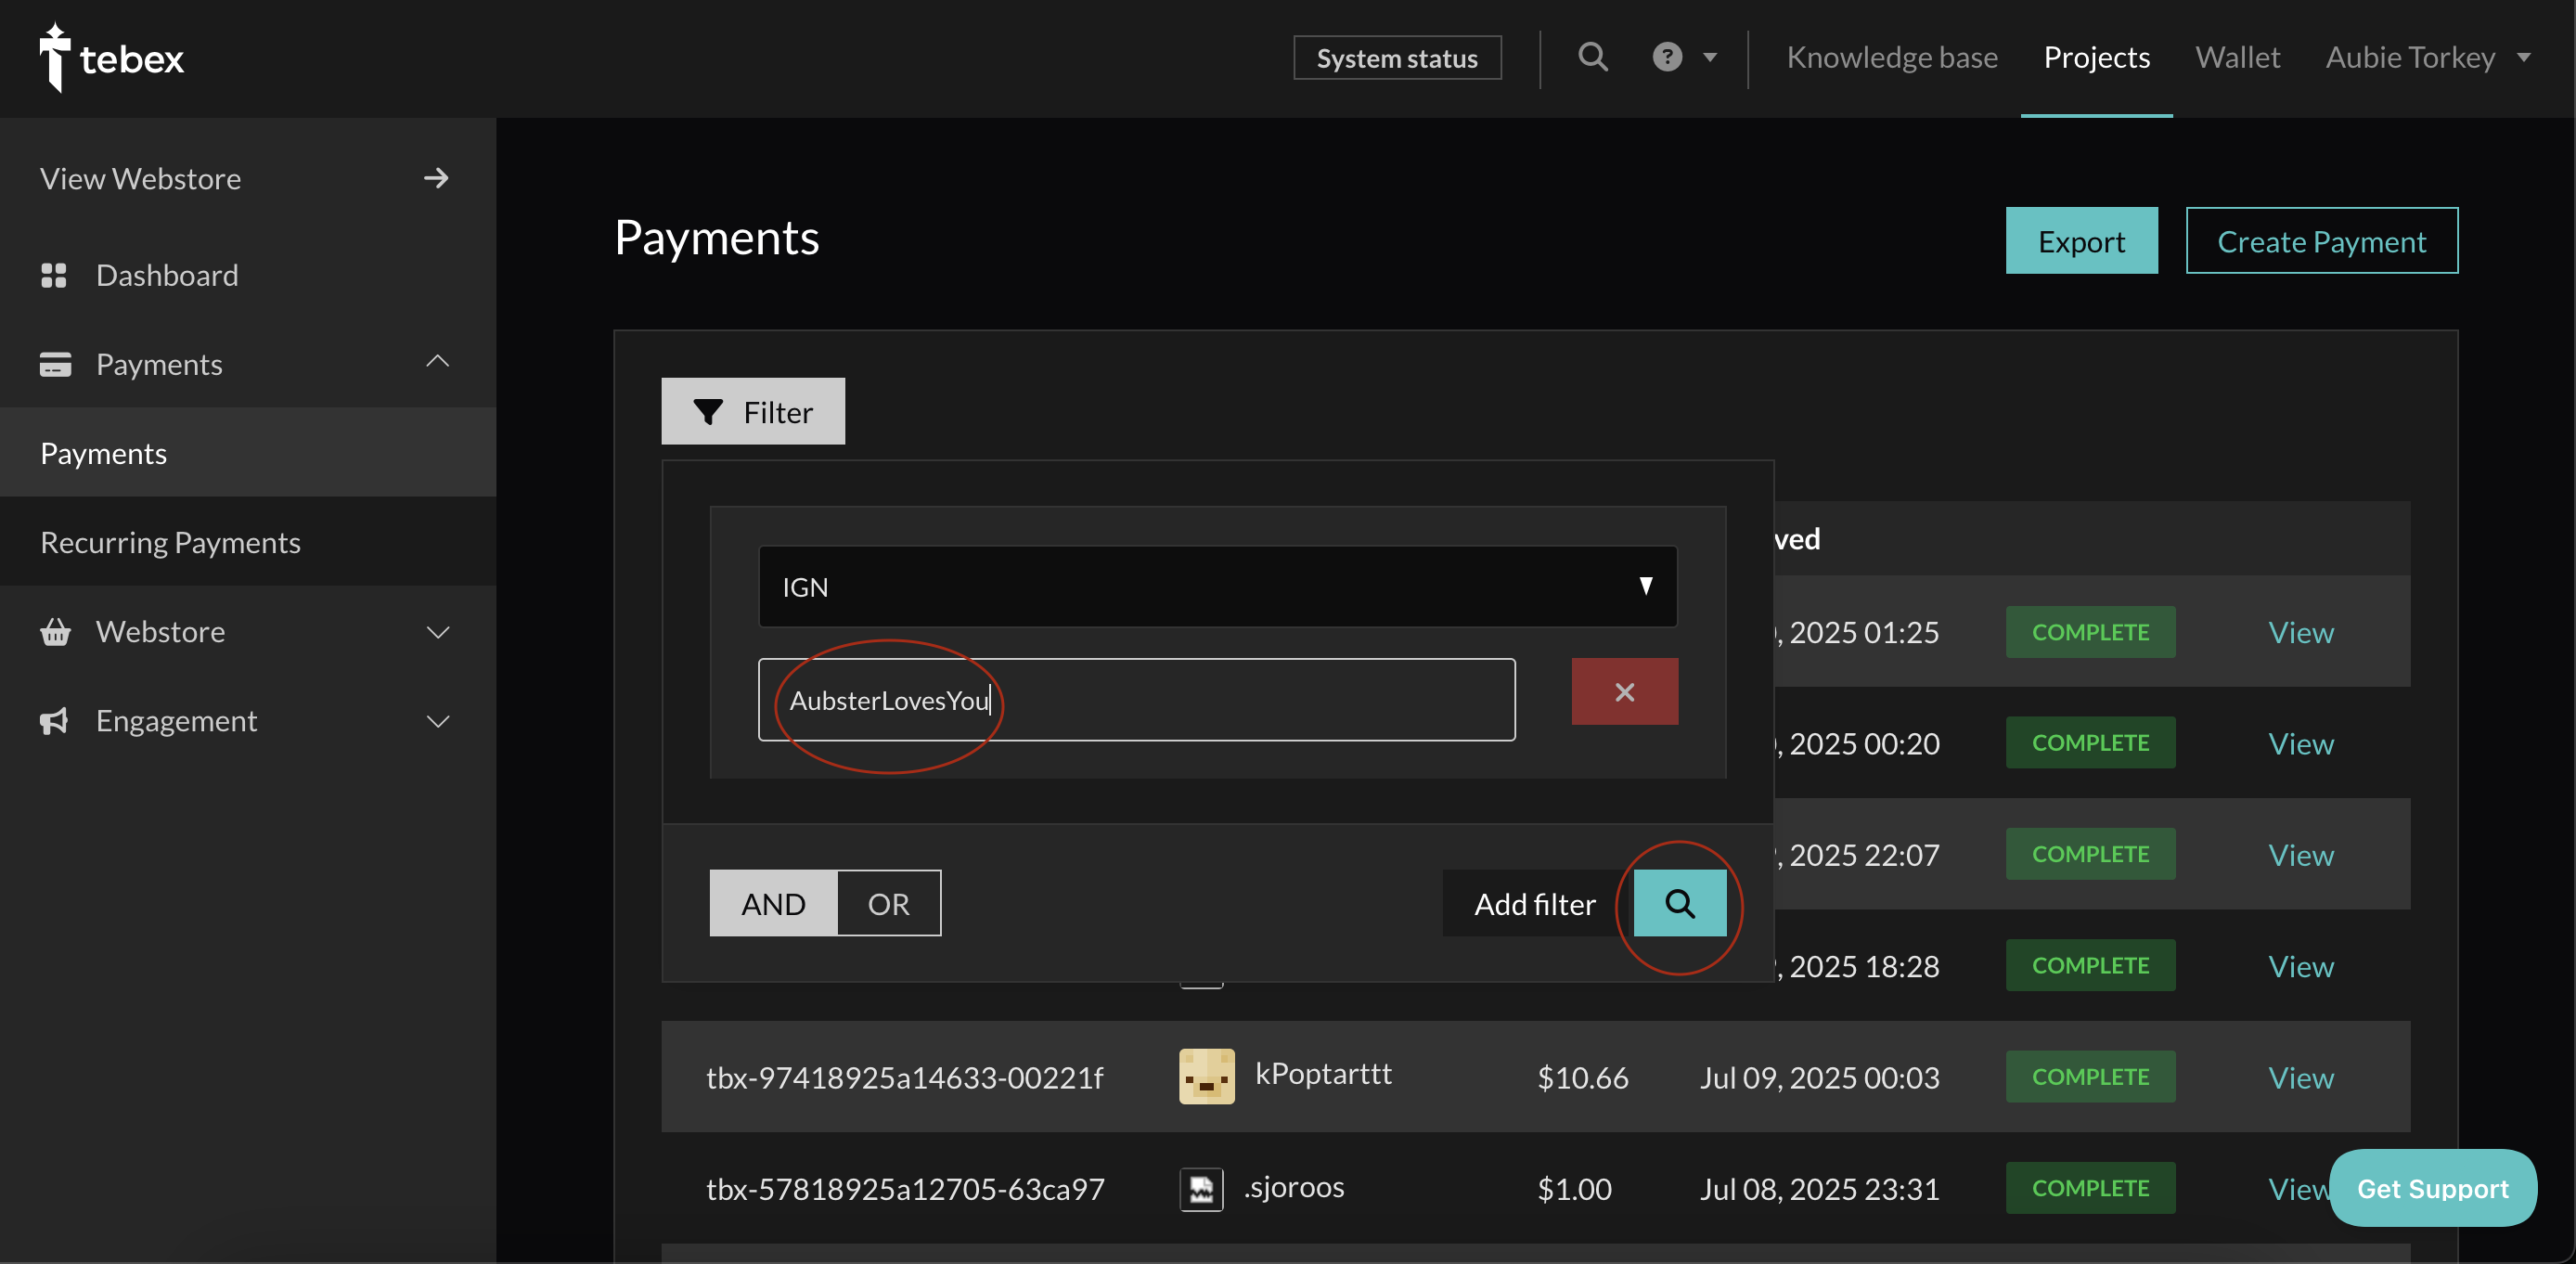Open the IGN filter type dropdown

[x=1217, y=587]
